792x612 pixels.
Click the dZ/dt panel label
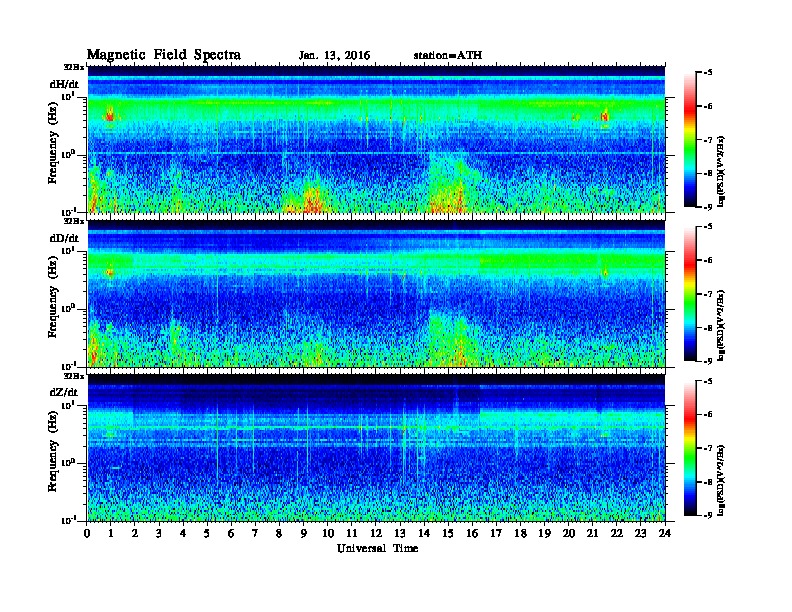(x=64, y=392)
